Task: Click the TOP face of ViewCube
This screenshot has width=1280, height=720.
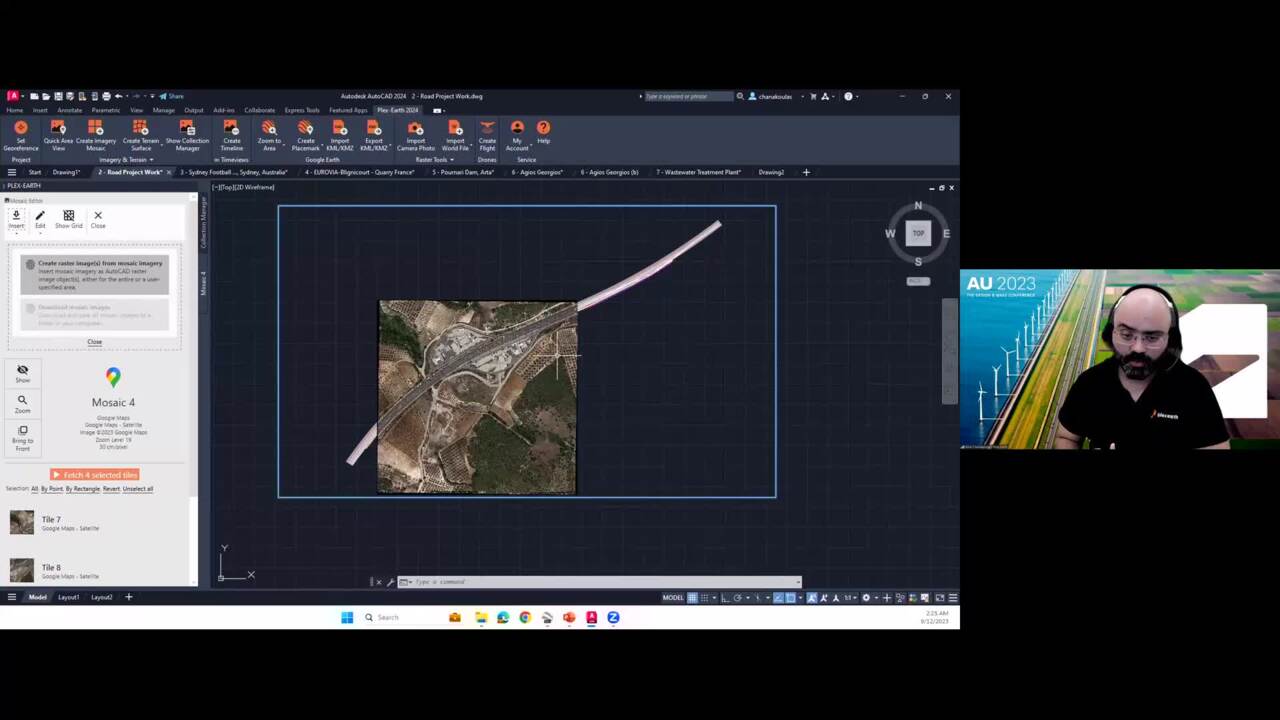Action: (x=918, y=233)
